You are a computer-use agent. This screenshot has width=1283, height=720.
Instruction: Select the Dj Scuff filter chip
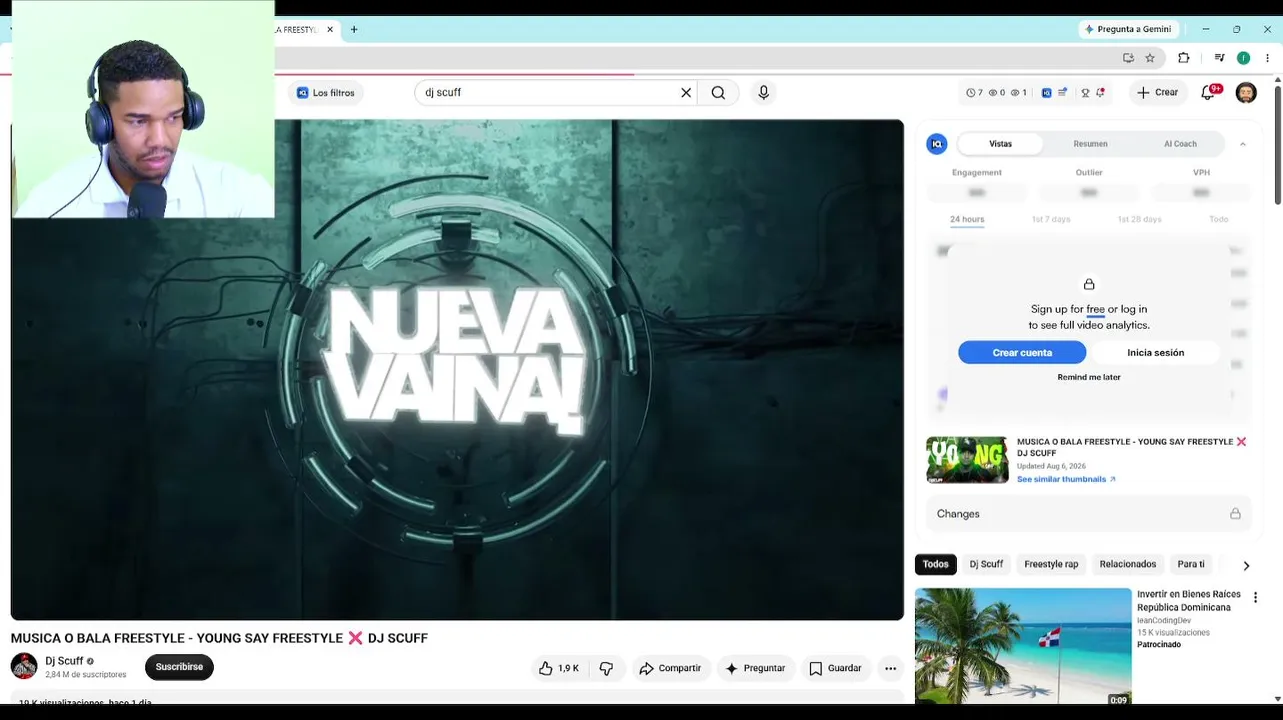(986, 564)
